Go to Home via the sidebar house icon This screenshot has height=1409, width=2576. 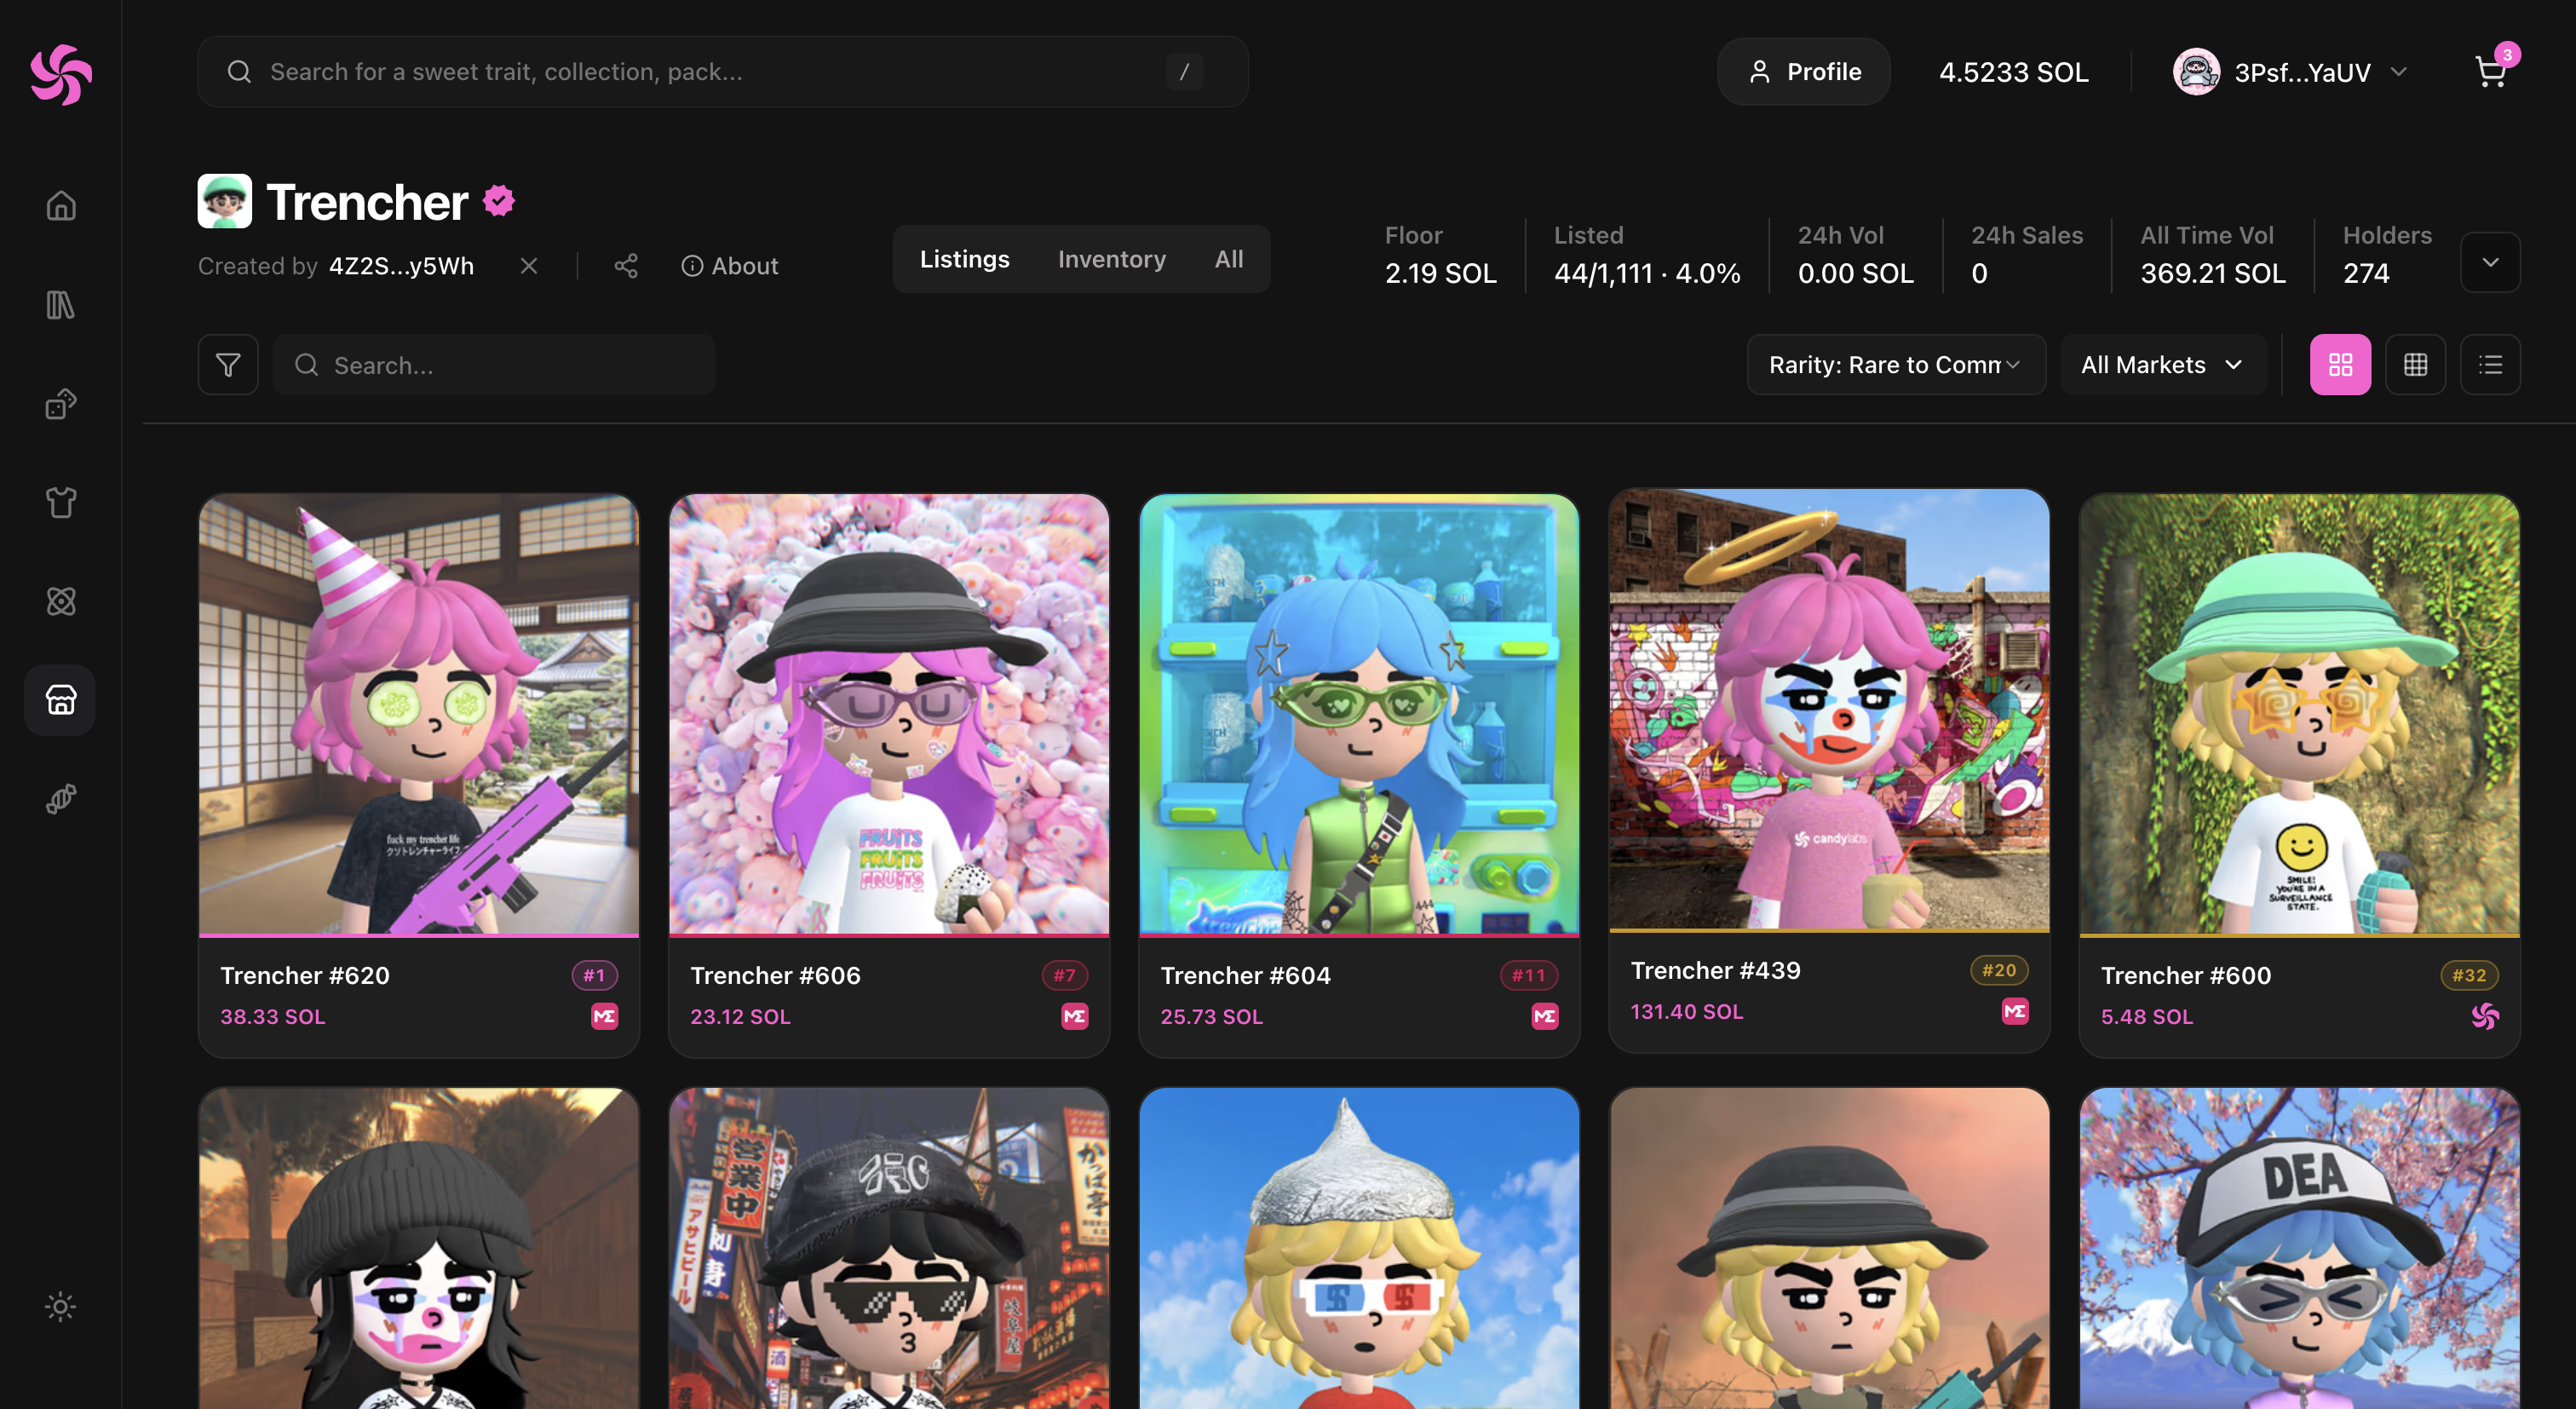click(61, 206)
